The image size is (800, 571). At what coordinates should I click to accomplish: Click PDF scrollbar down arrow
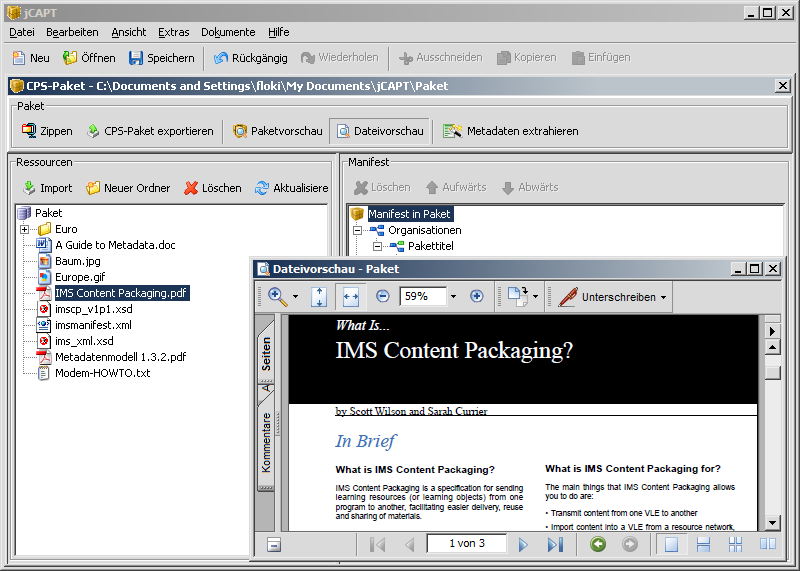pos(773,524)
